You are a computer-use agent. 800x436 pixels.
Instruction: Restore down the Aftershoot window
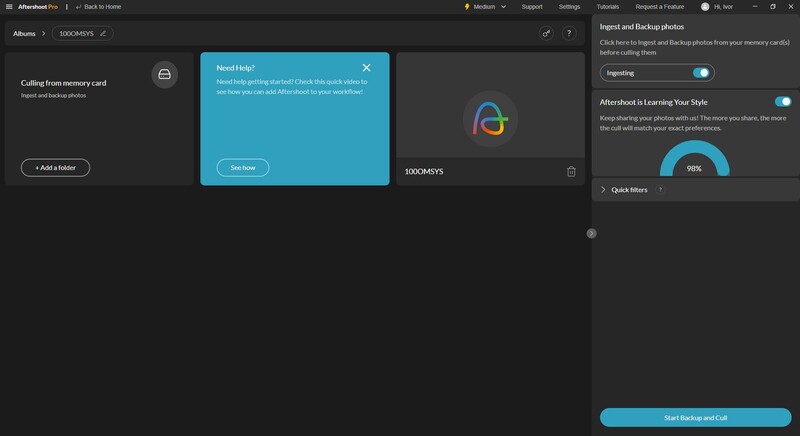pos(772,7)
